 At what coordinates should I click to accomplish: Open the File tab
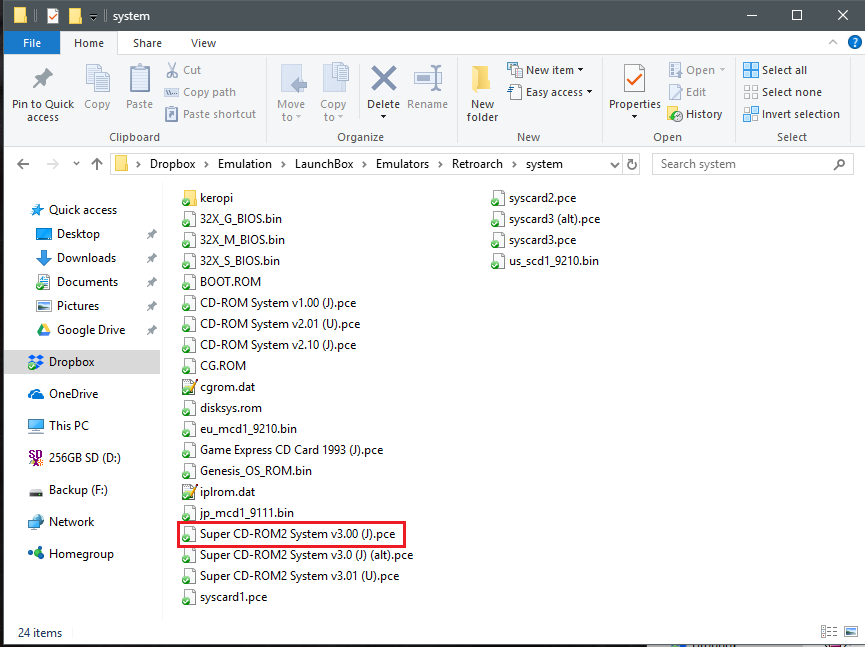pos(32,43)
